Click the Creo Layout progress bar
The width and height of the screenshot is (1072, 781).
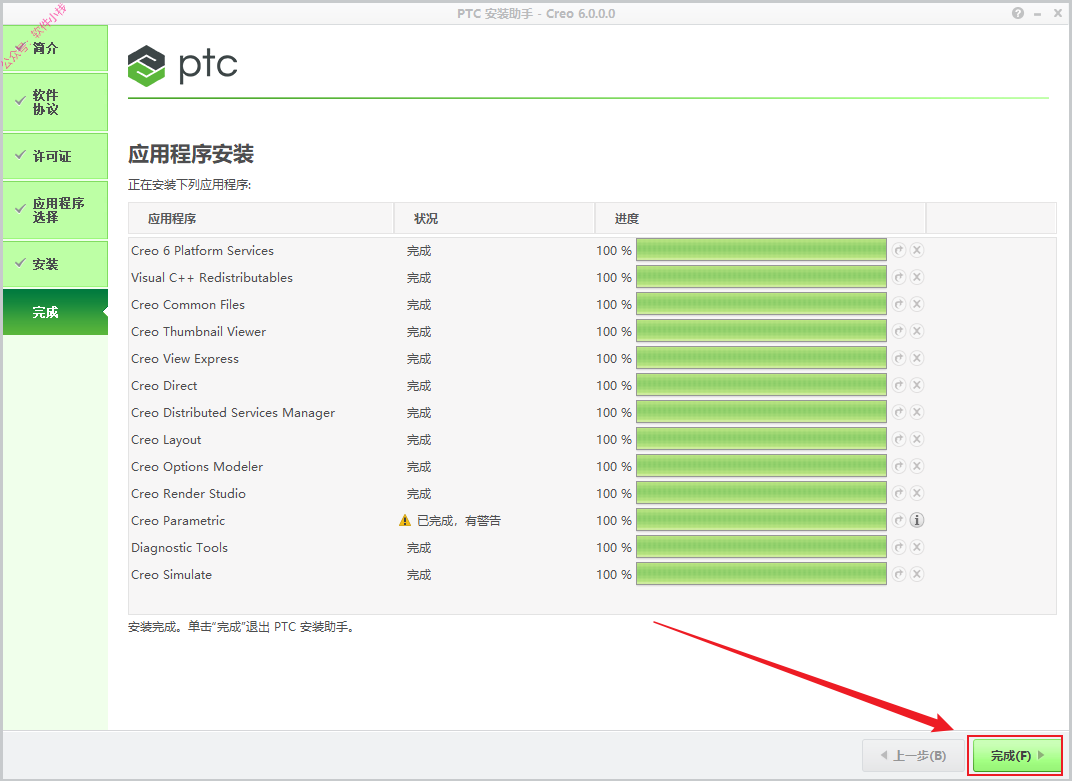[x=761, y=439]
